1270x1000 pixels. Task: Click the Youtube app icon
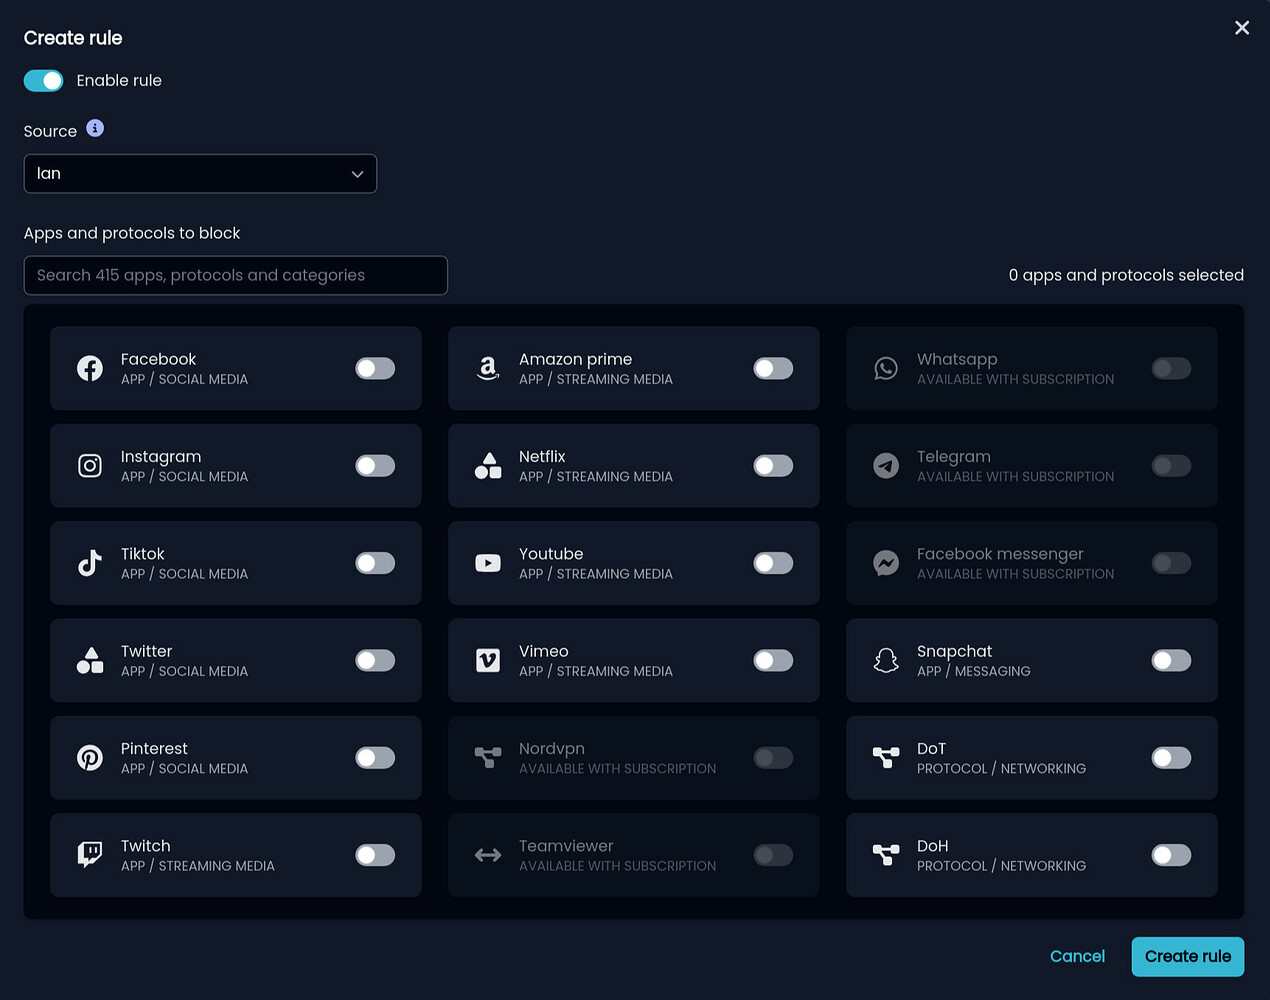coord(488,563)
